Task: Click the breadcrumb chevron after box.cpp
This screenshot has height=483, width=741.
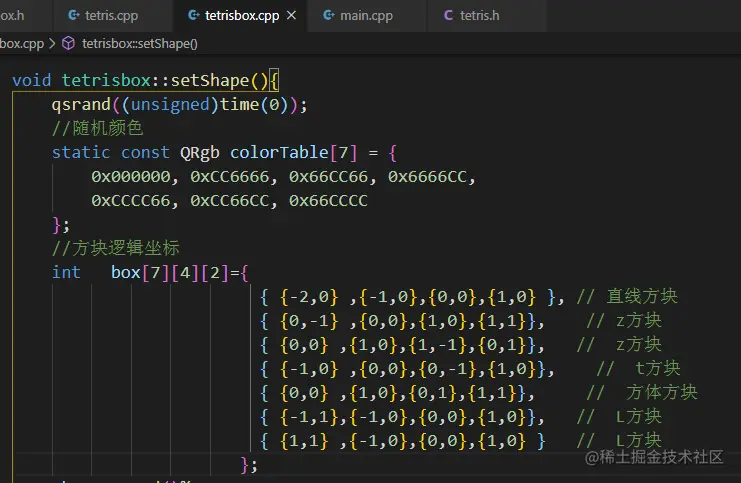Action: click(52, 43)
